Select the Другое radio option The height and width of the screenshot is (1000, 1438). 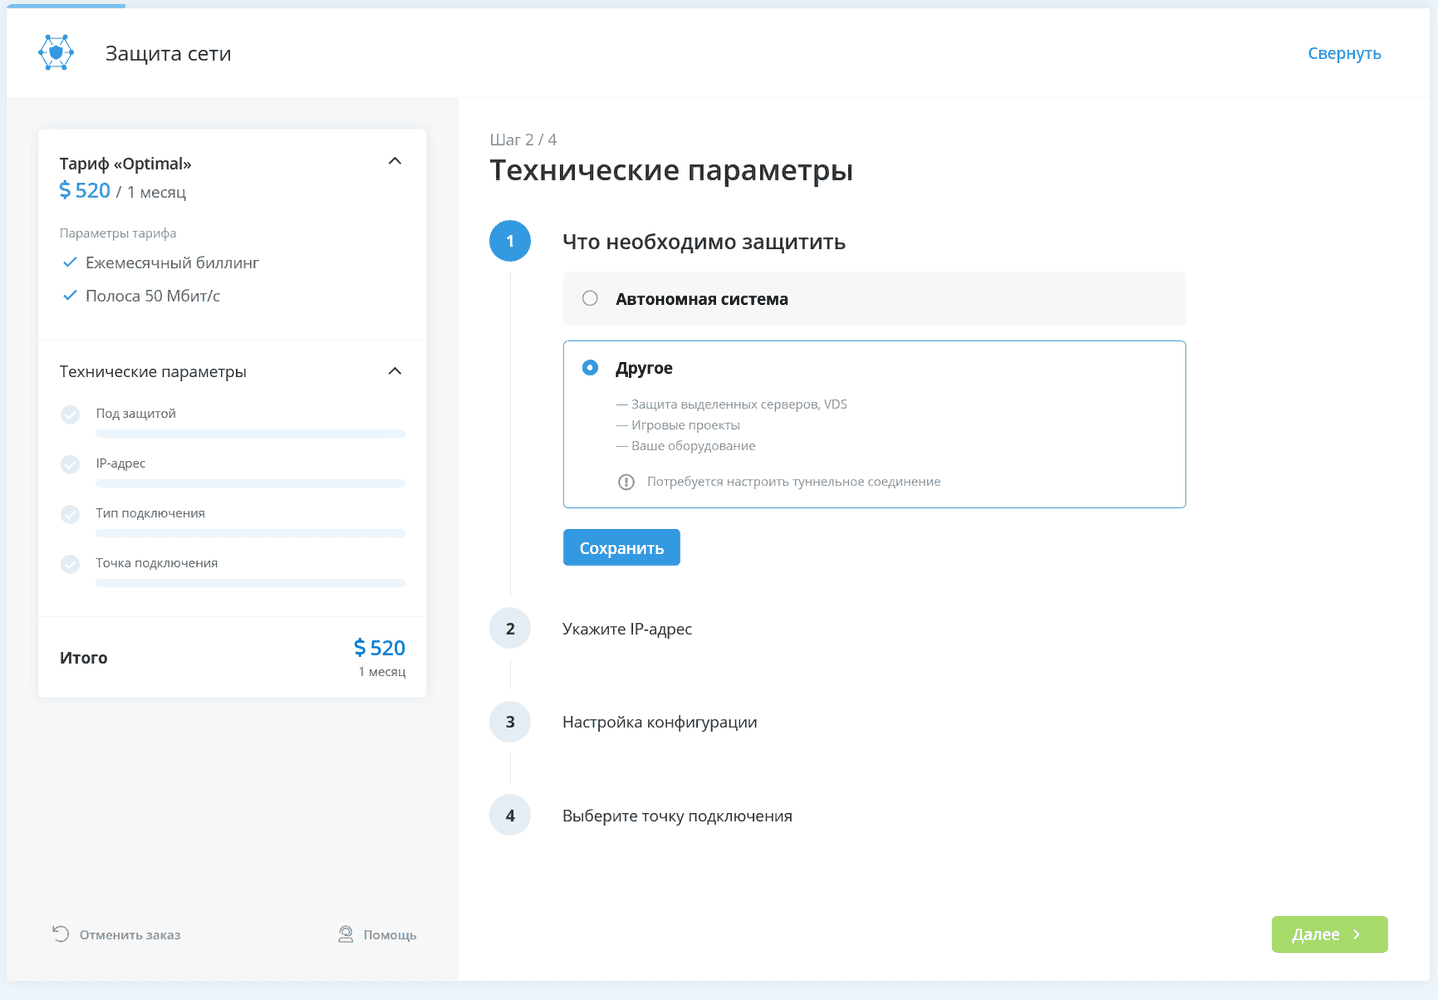(x=590, y=368)
